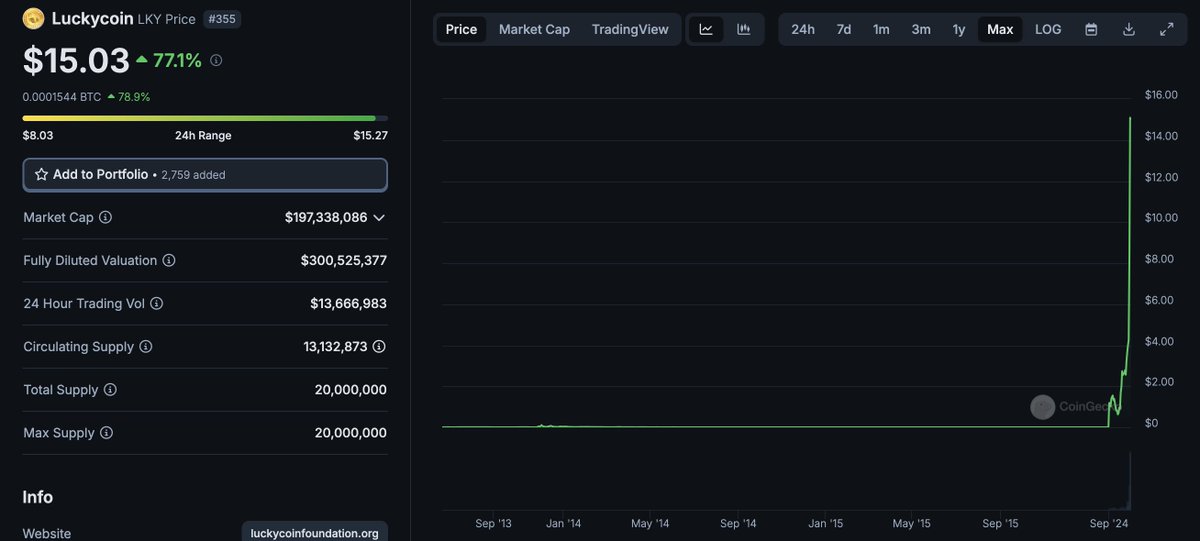Screen dimensions: 1200x541
Task: Click the $300,525,377 valuation value
Action: (344, 260)
